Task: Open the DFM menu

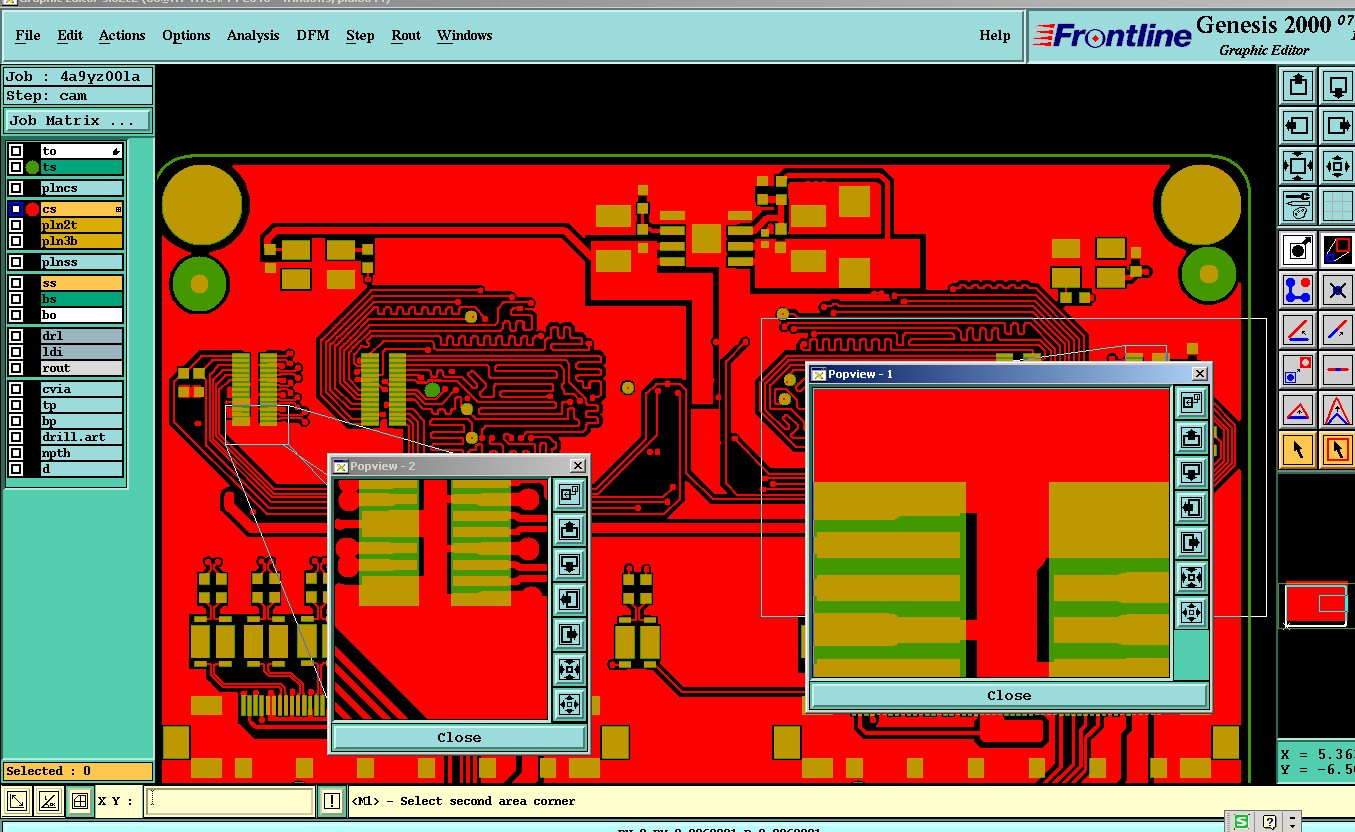Action: click(312, 35)
